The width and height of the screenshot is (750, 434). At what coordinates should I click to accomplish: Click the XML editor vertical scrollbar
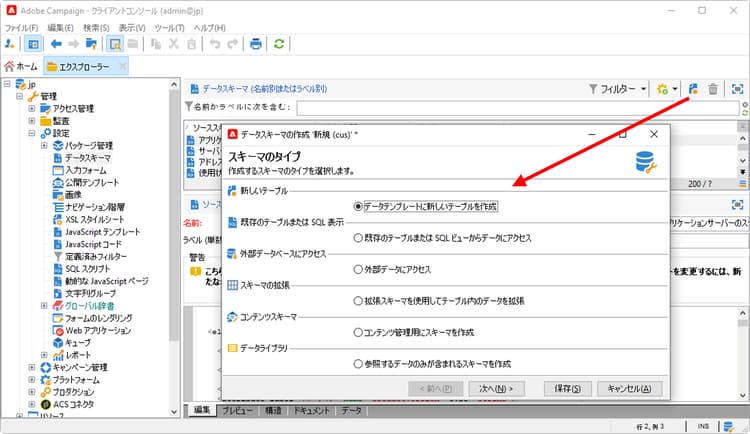tap(742, 354)
